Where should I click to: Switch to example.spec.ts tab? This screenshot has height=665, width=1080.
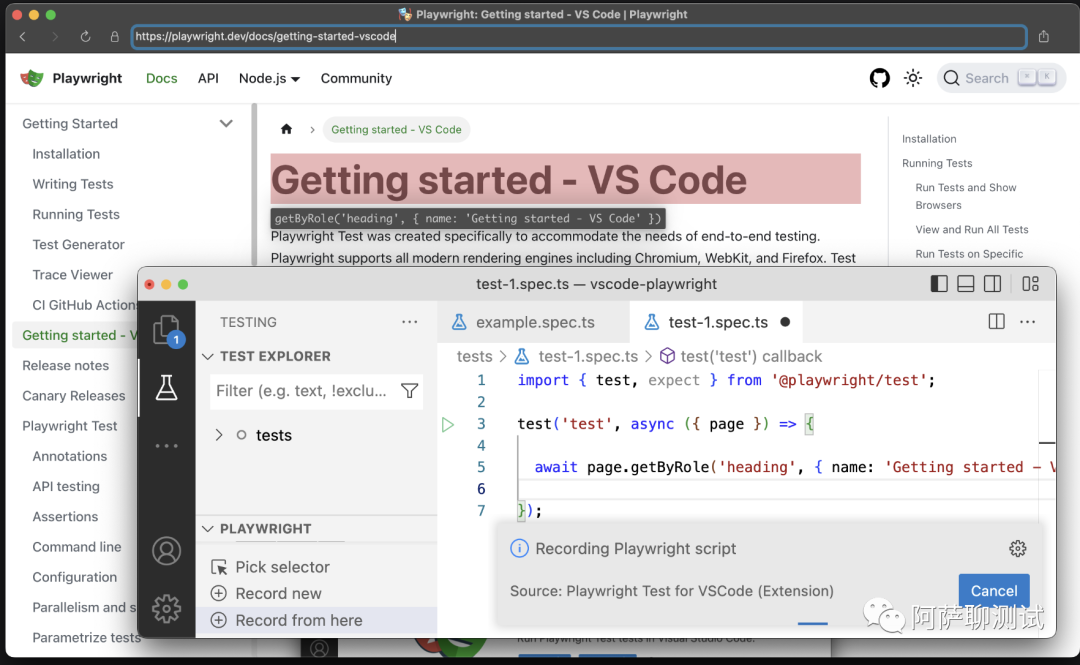tap(533, 322)
